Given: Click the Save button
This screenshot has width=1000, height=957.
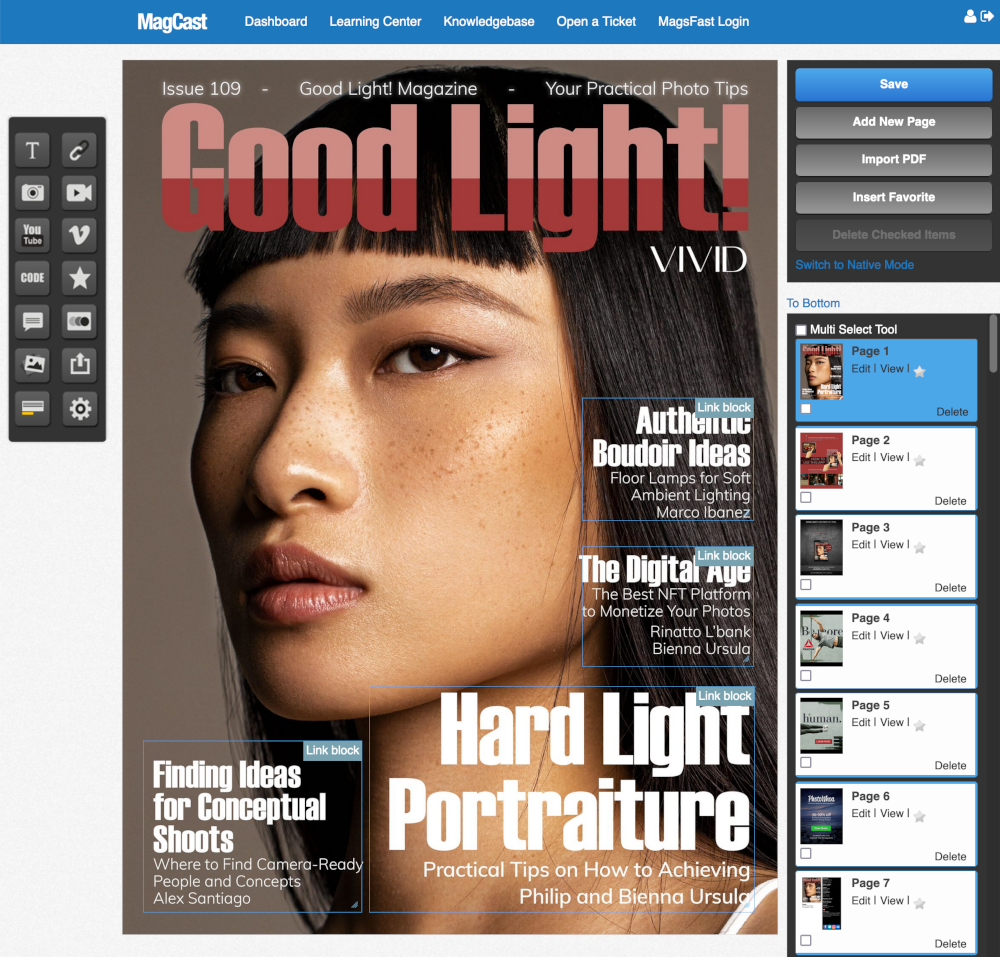Looking at the screenshot, I should pos(893,84).
